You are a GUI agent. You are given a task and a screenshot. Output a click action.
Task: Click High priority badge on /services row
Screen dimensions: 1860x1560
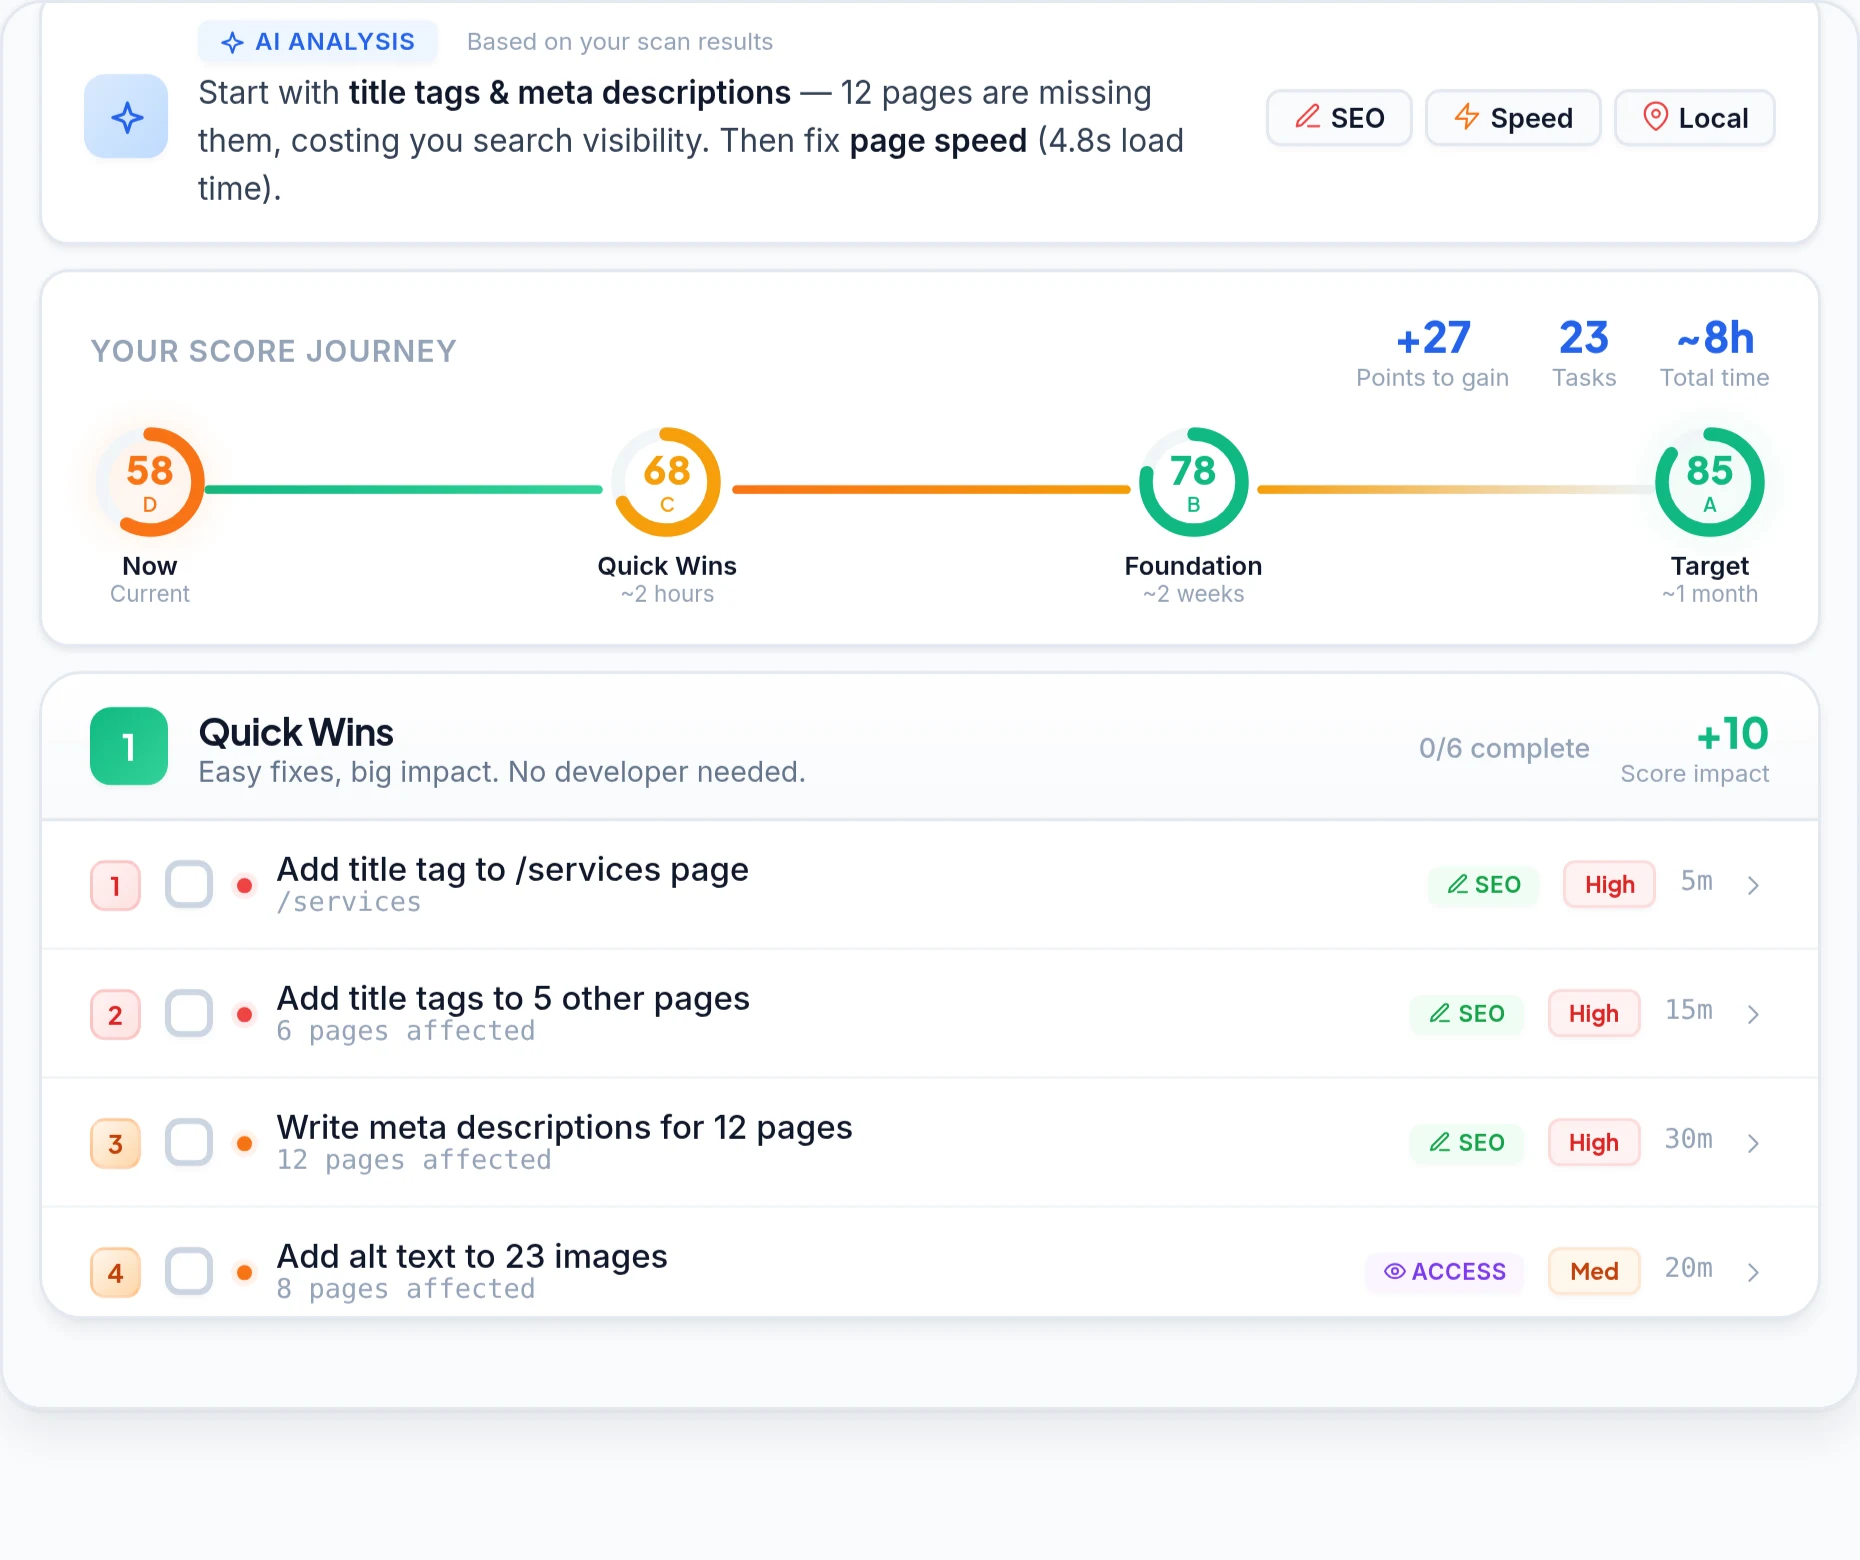click(x=1610, y=885)
